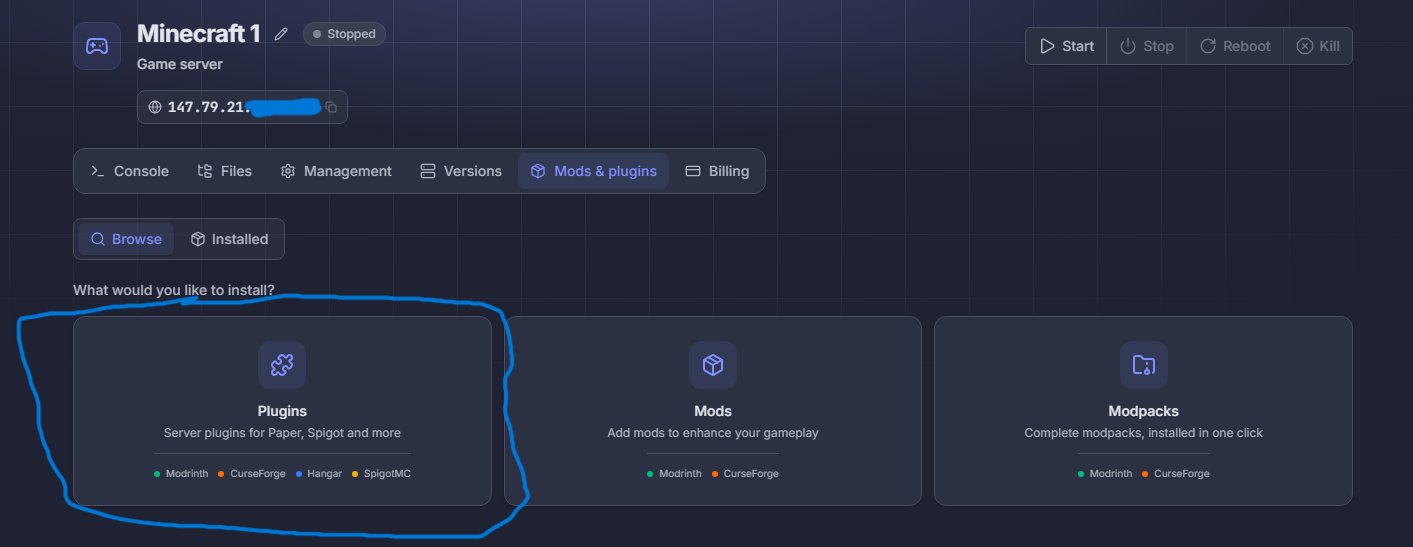1413x547 pixels.
Task: Click the globe icon beside the IP
Action: pos(155,107)
